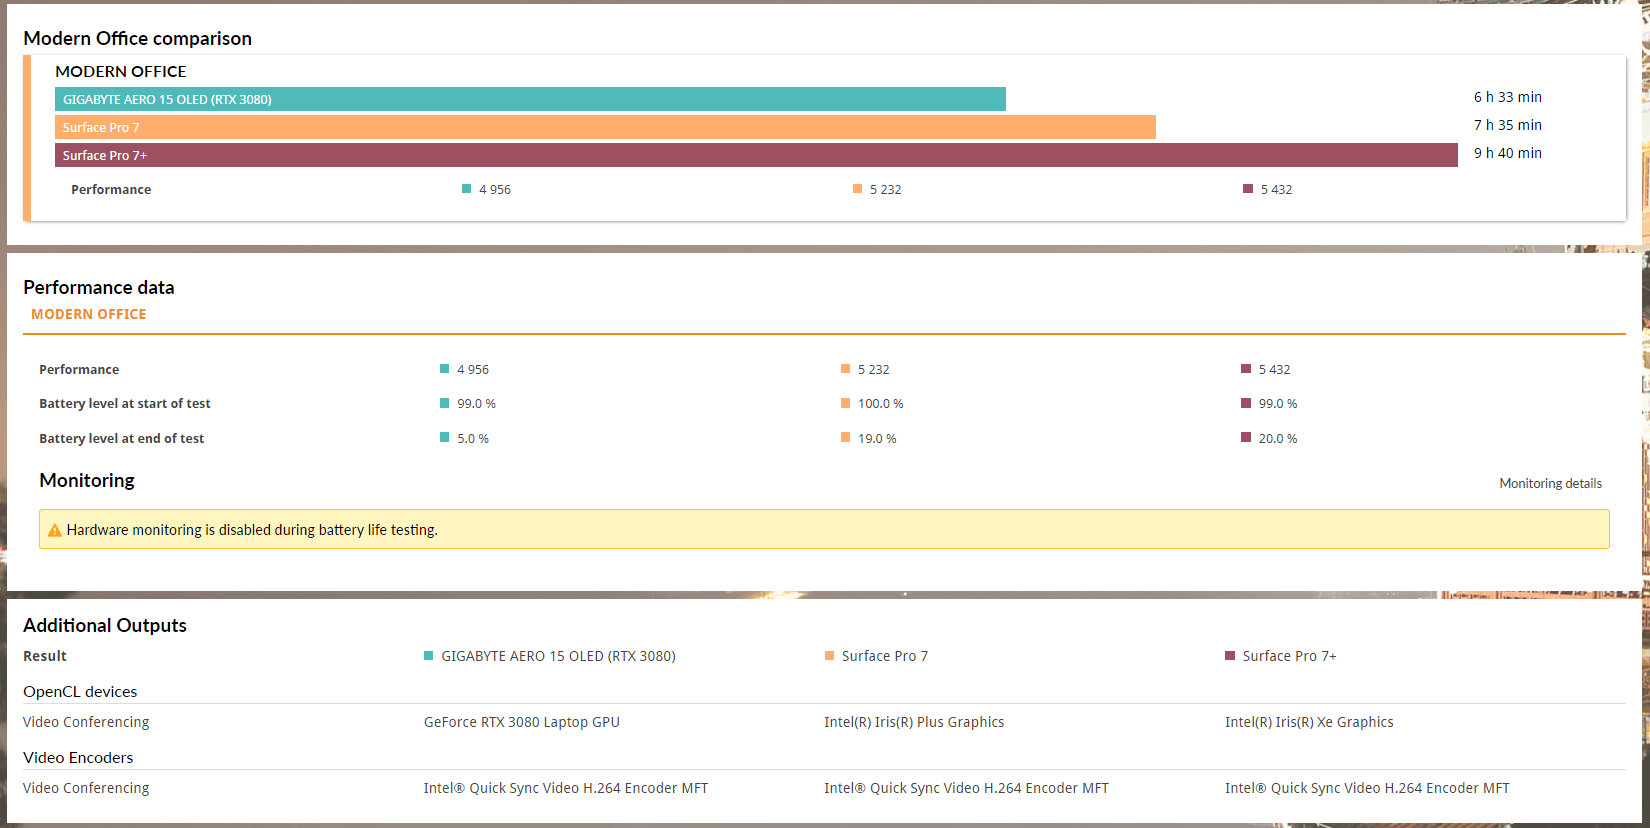Click 'GIGABYTE AERO 15 OLED (RTX 3080)' result column label

coord(558,656)
